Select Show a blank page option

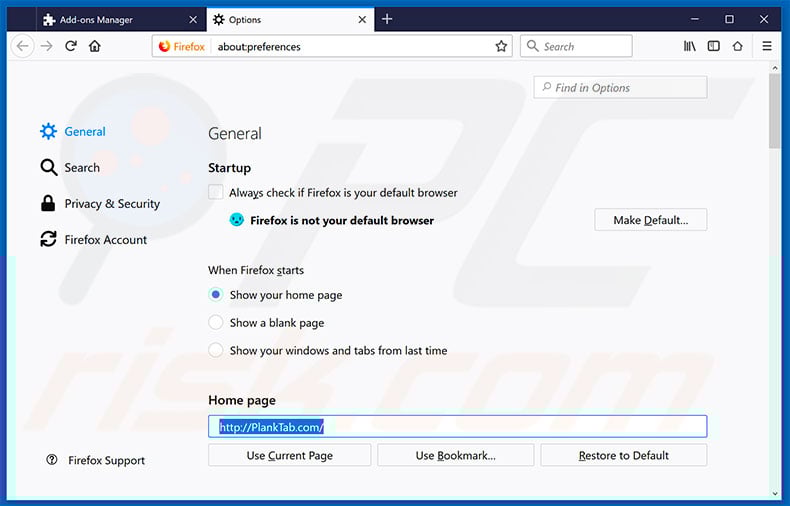(216, 322)
